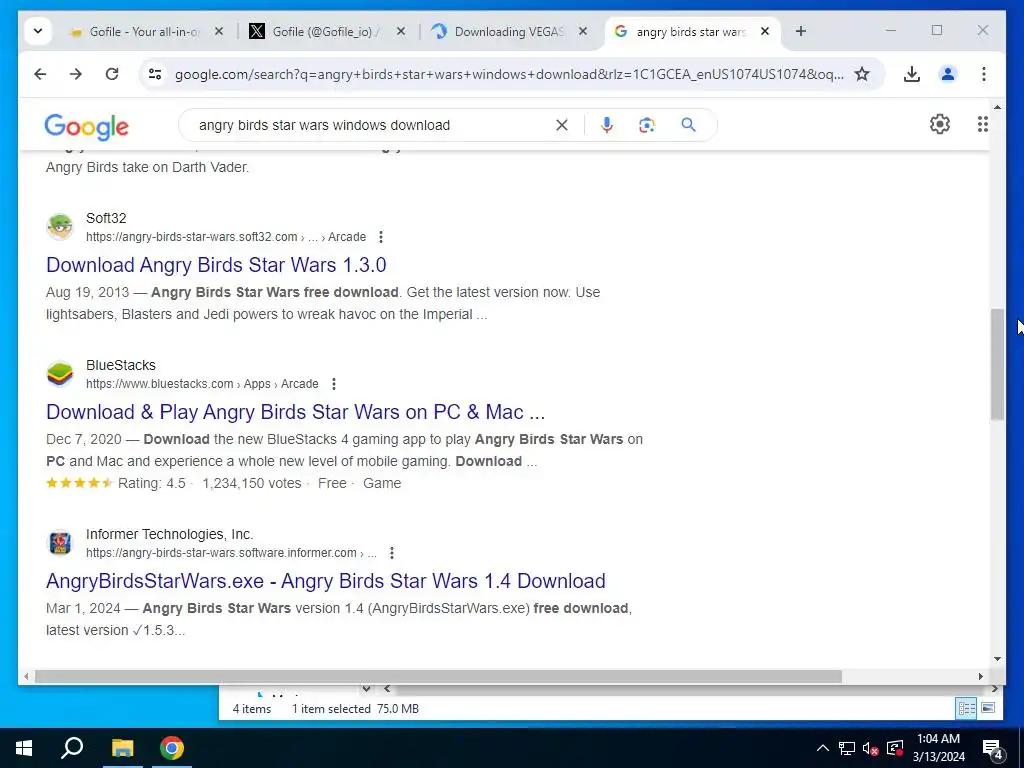The height and width of the screenshot is (768, 1024).
Task: View site information icon in address bar
Action: (155, 74)
